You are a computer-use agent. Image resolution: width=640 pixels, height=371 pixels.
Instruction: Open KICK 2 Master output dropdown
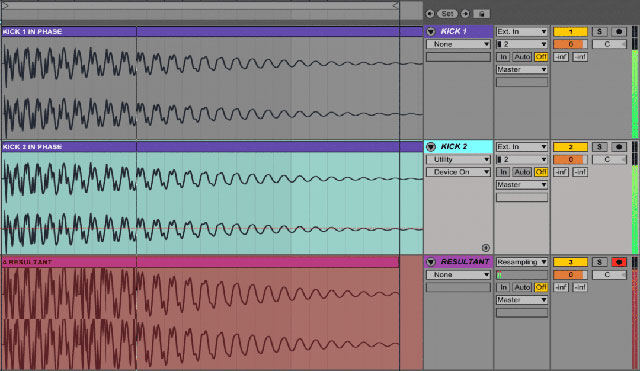522,184
